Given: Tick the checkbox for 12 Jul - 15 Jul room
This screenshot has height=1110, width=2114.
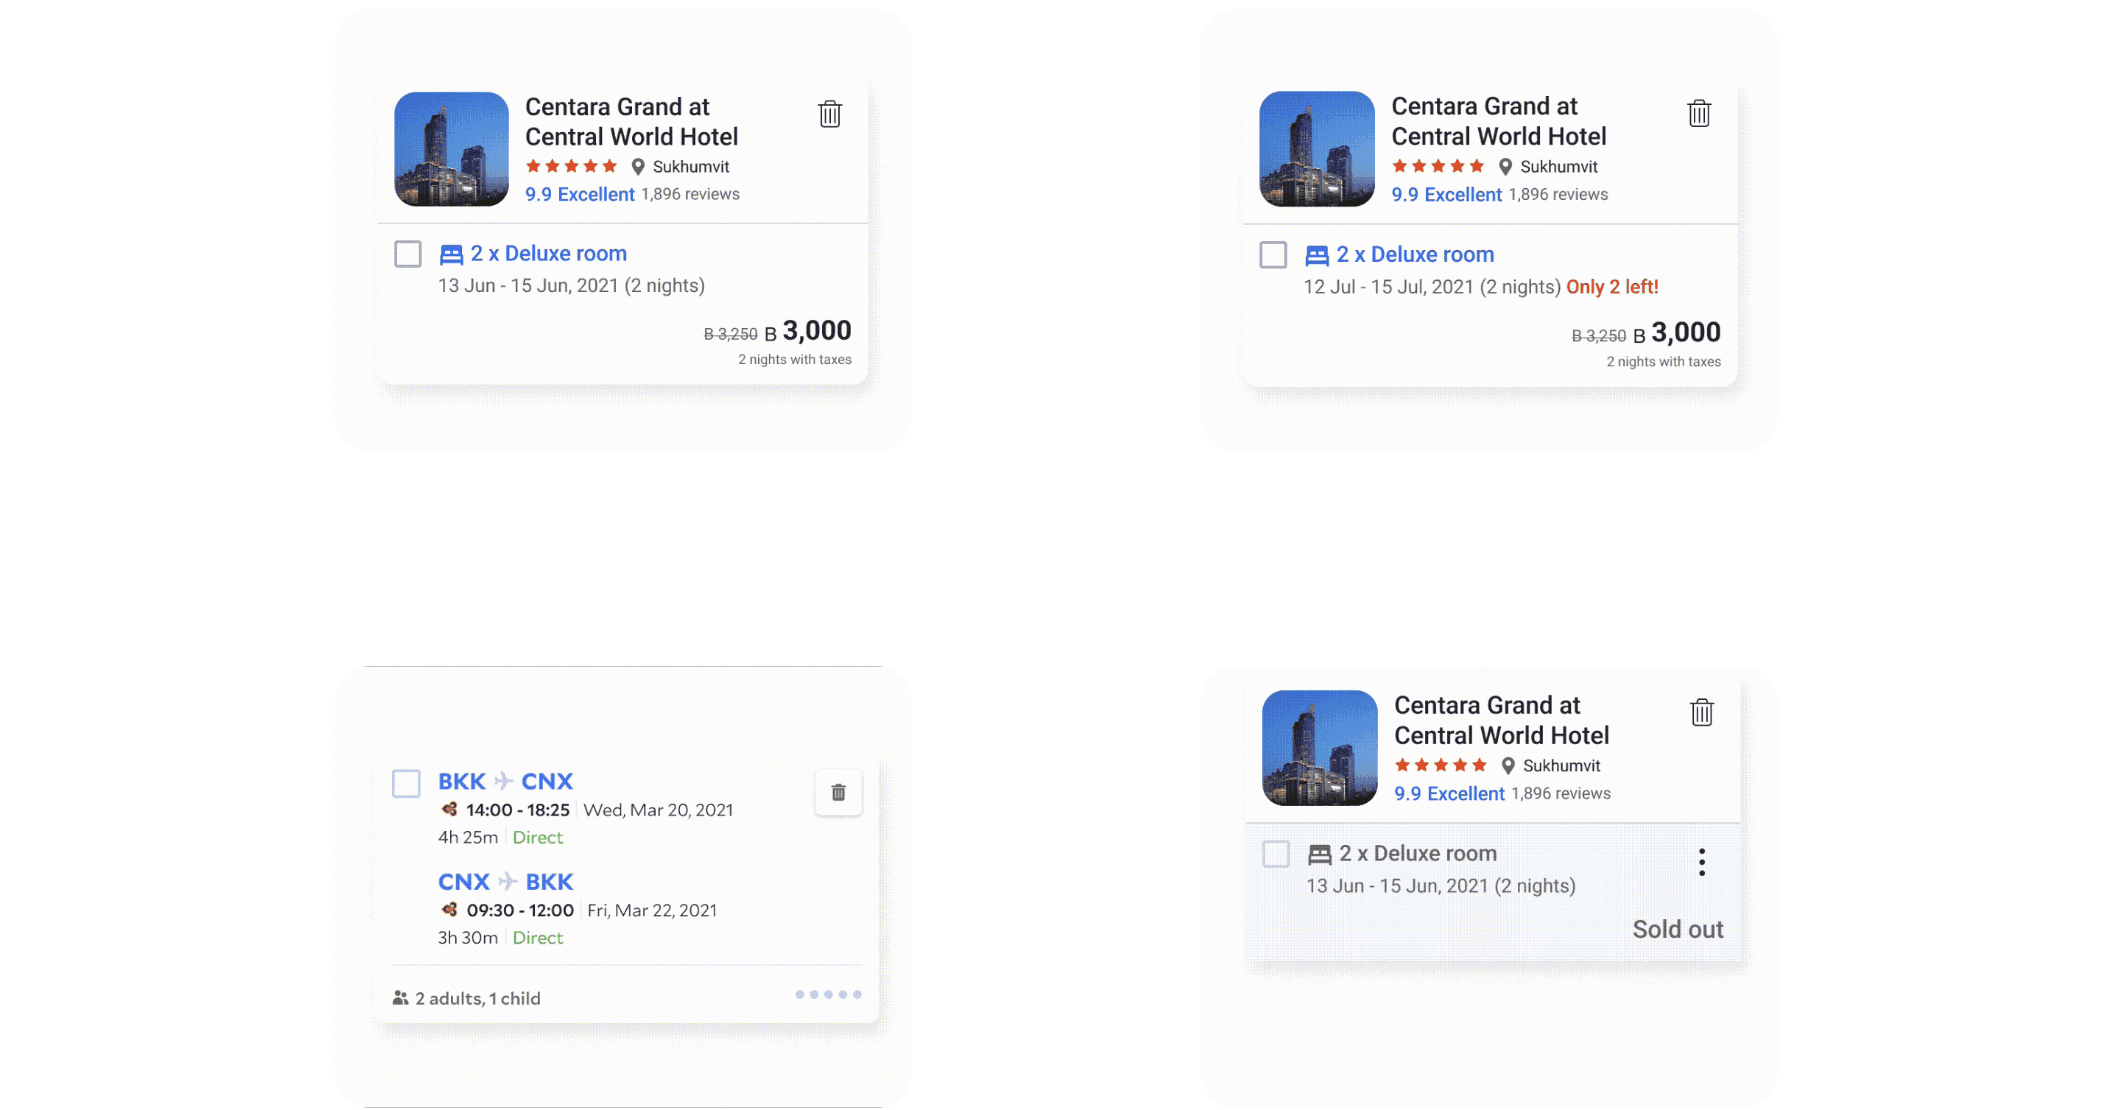Looking at the screenshot, I should (x=1273, y=255).
